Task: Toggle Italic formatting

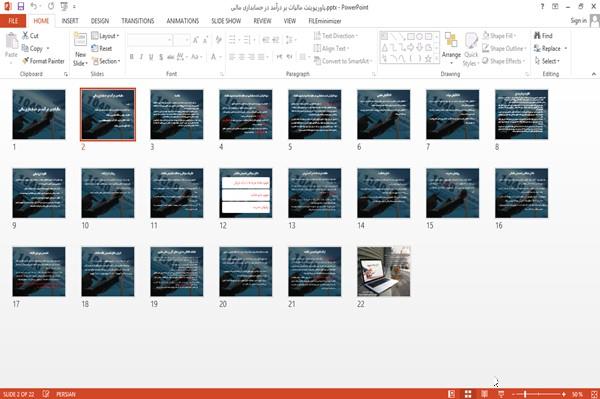Action: point(141,57)
